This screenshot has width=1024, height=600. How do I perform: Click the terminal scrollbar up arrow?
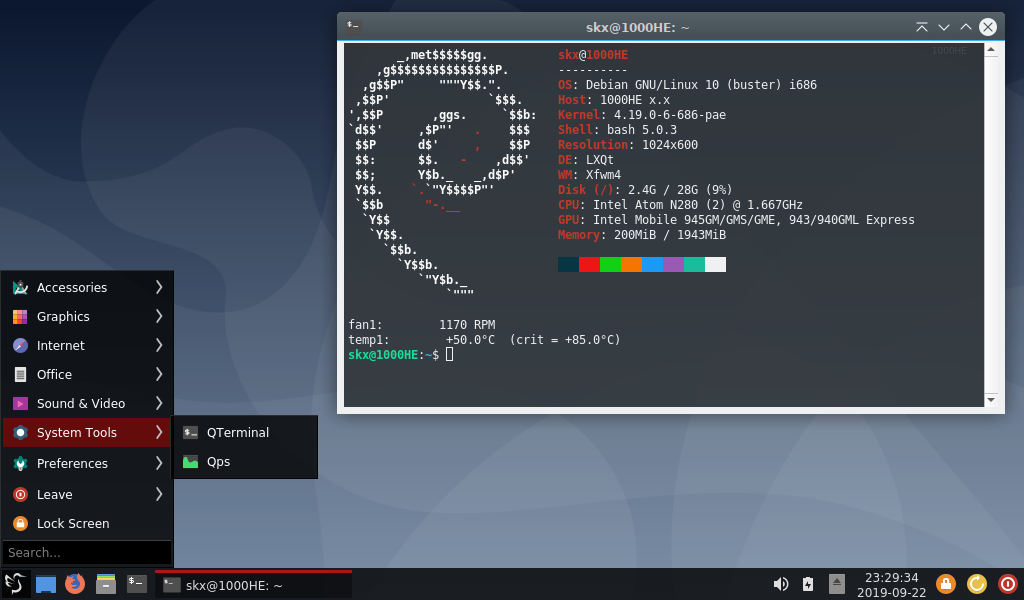(991, 50)
